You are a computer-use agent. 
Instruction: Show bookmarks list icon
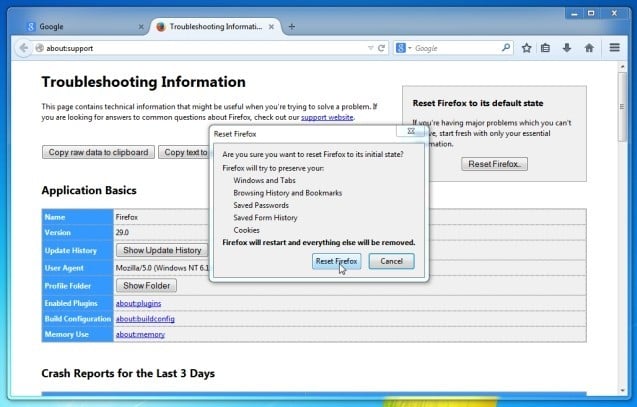pyautogui.click(x=546, y=47)
